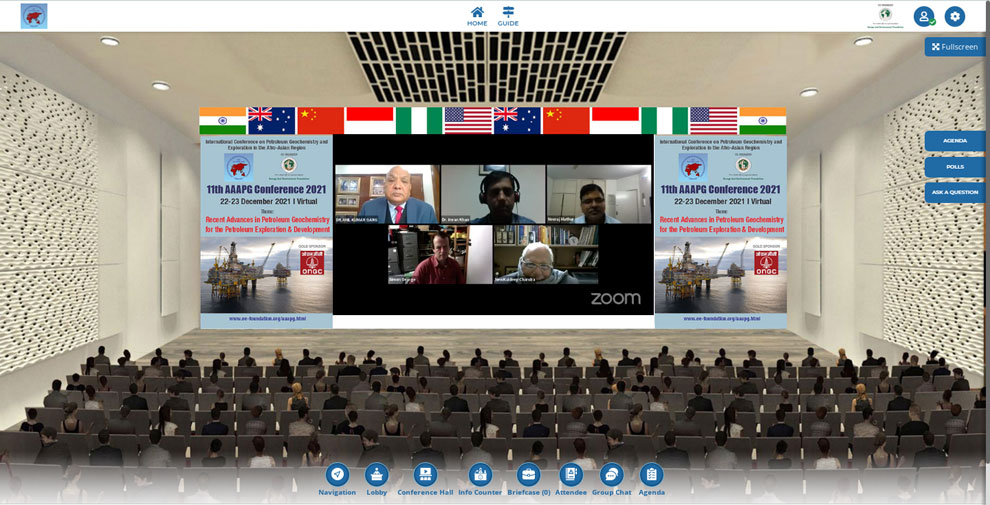Screen dimensions: 990x505
Task: Click the right banner 22-23 December 2021 date text
Action: tap(723, 201)
